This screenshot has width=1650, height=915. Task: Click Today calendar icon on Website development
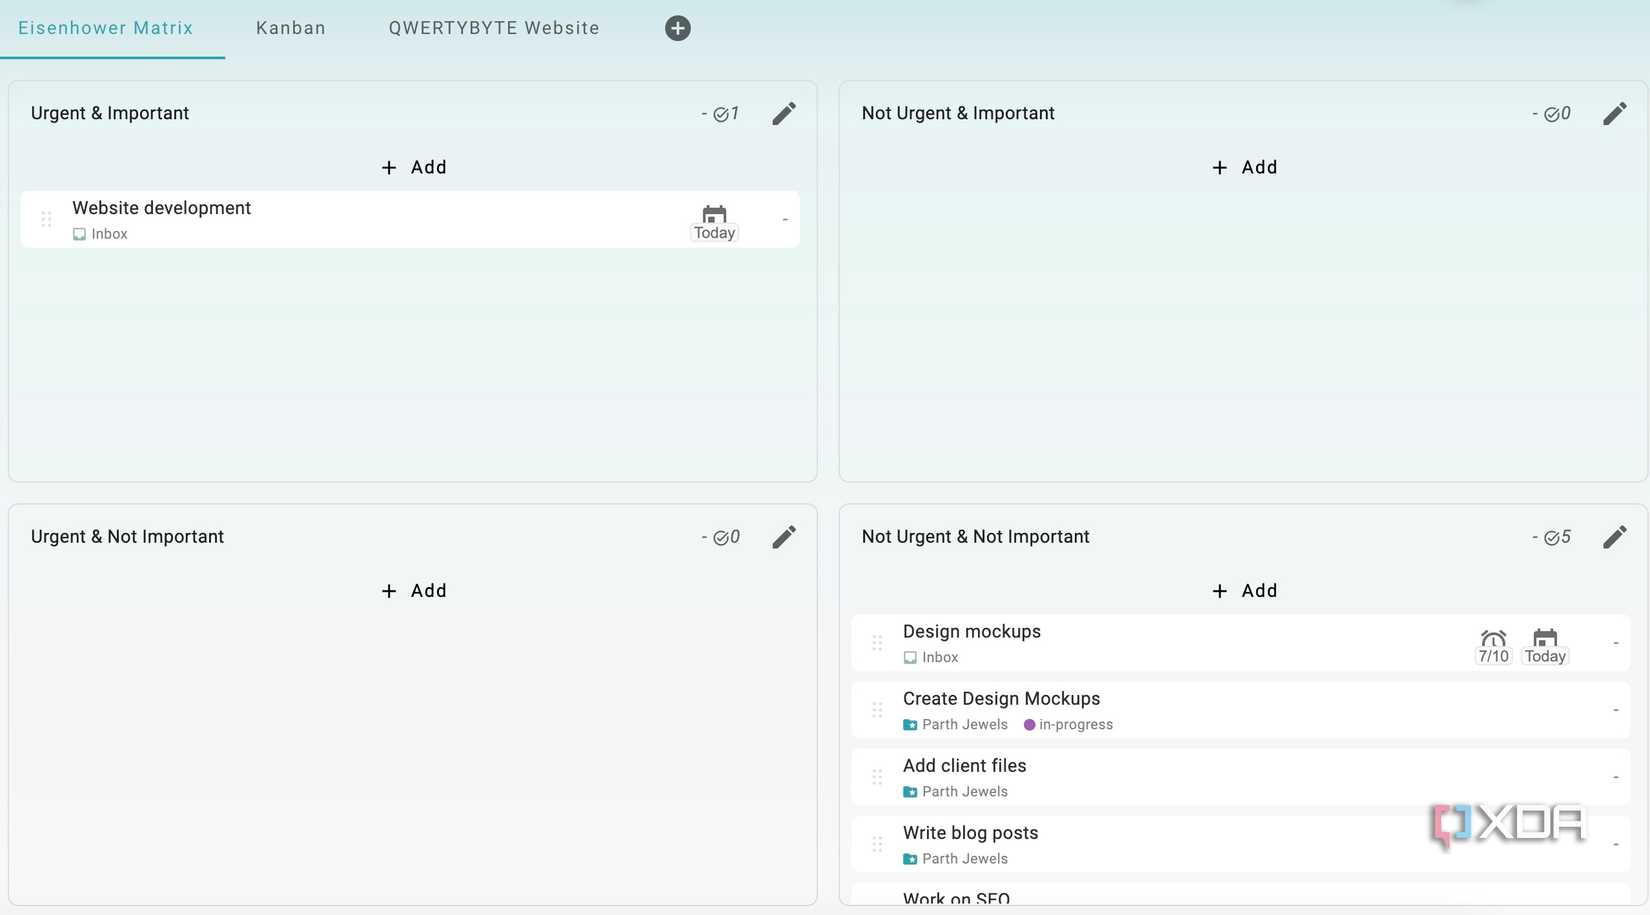coord(714,222)
